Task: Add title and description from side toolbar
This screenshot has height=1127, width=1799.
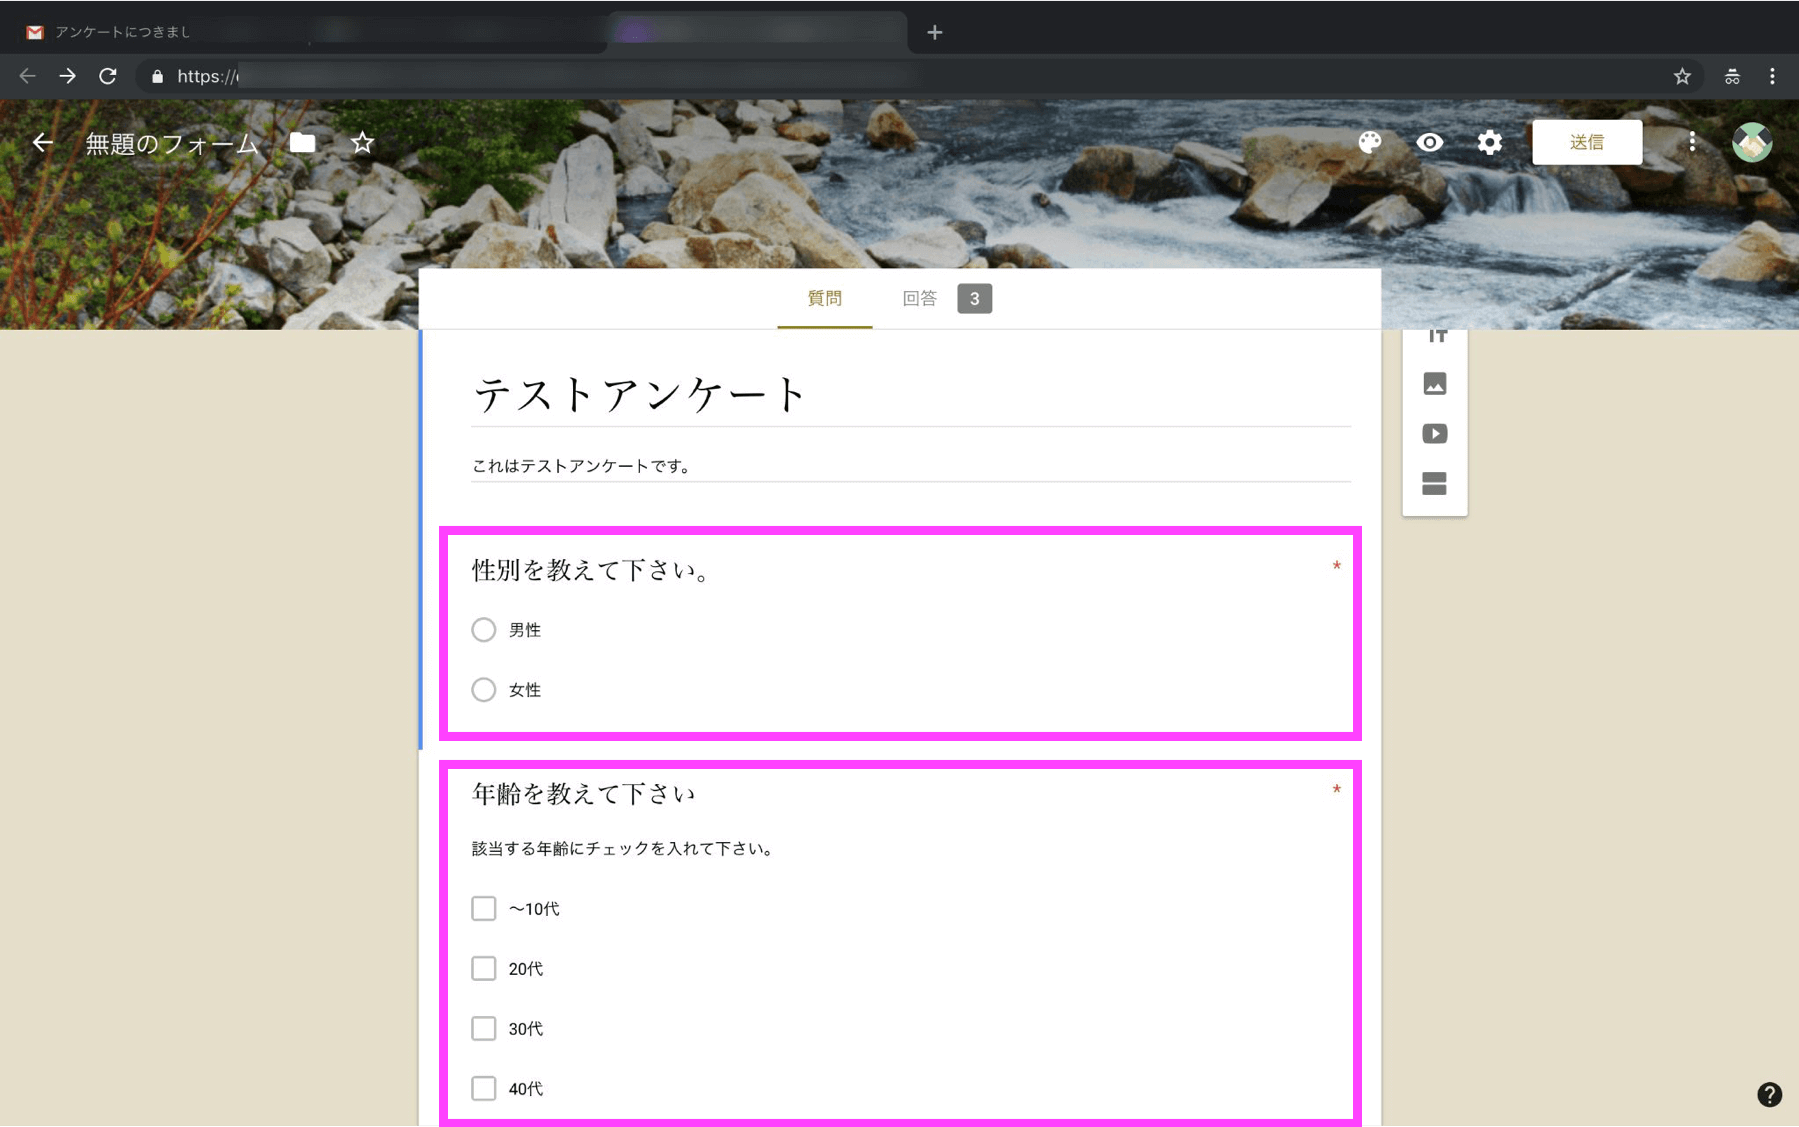Action: pyautogui.click(x=1435, y=337)
